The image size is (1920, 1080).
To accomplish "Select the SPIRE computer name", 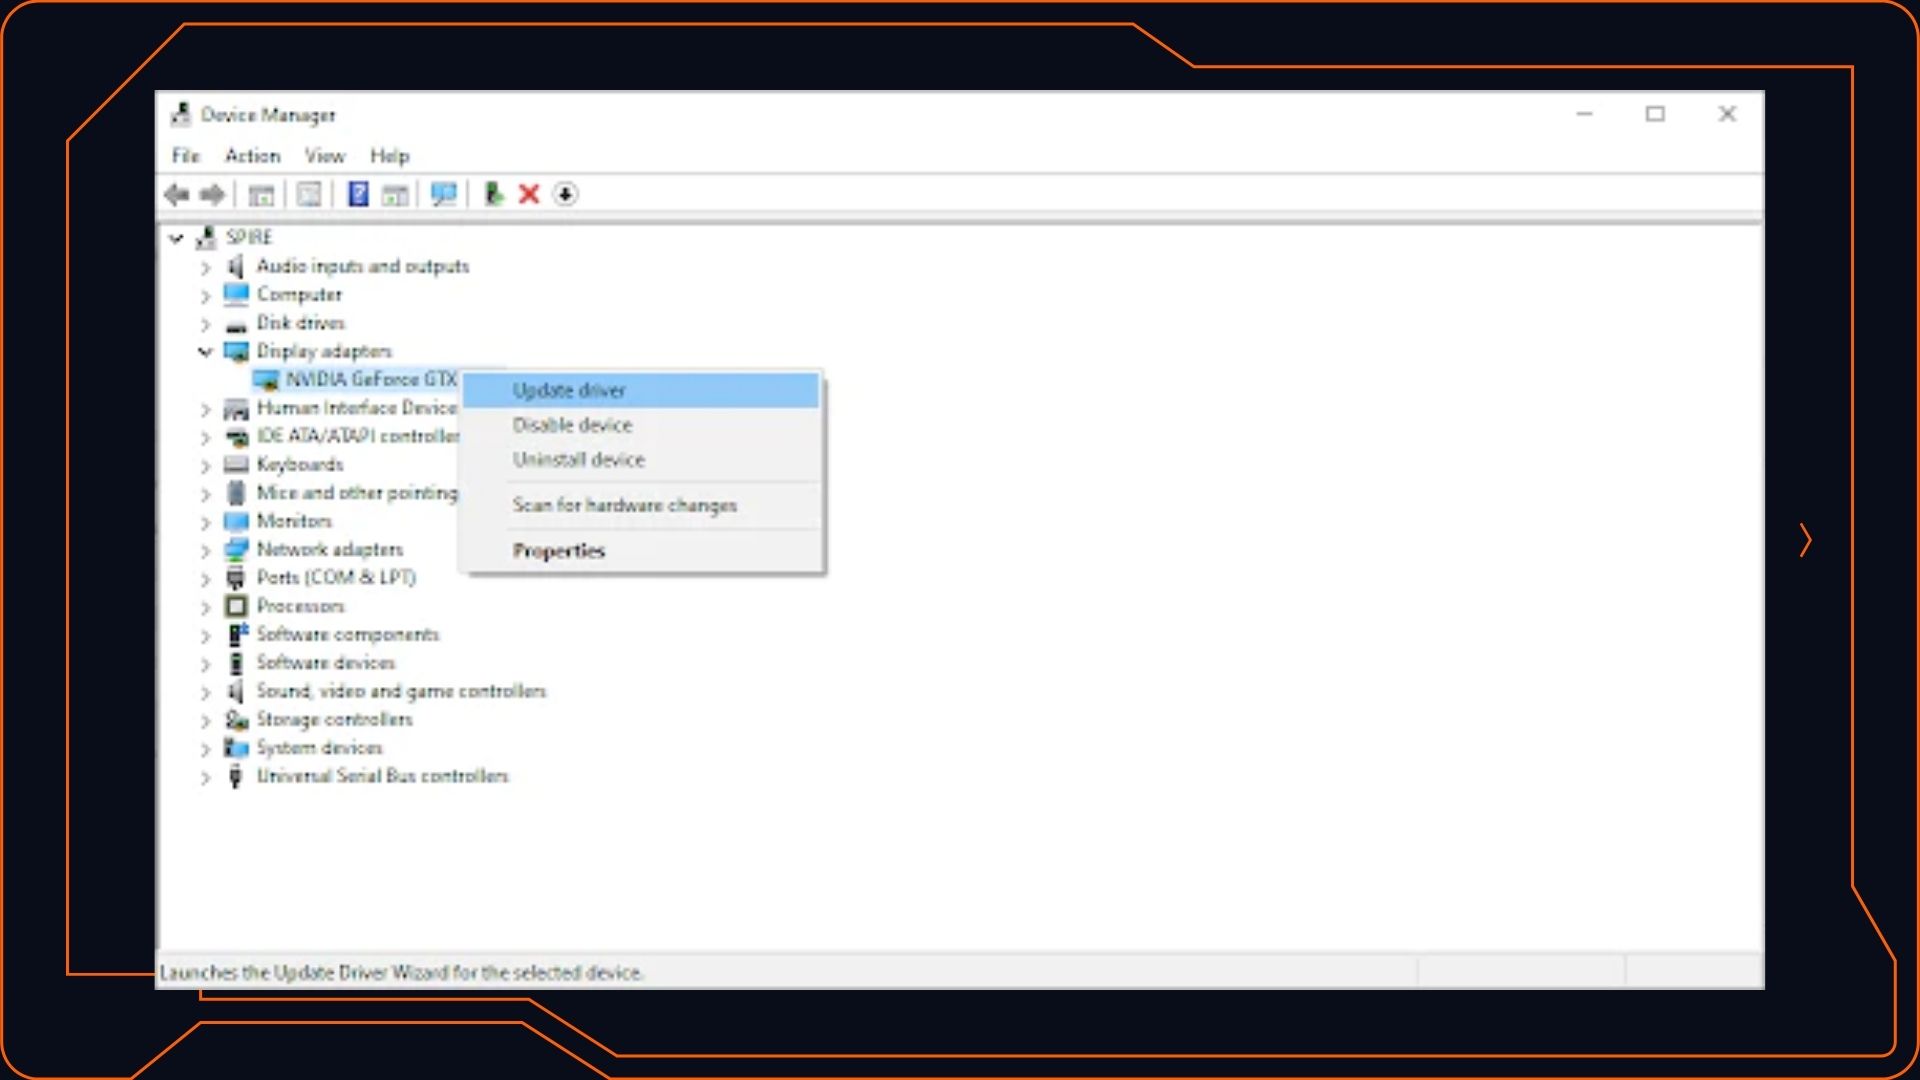I will 249,237.
